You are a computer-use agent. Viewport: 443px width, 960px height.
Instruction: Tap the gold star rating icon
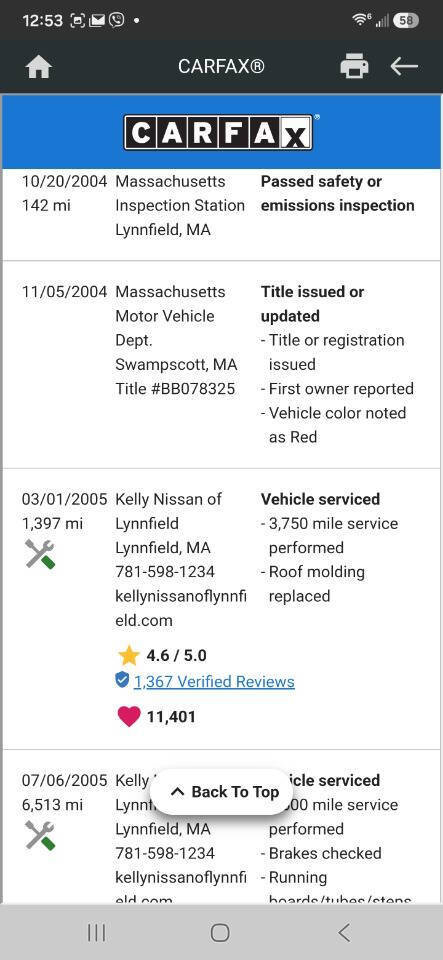(128, 656)
